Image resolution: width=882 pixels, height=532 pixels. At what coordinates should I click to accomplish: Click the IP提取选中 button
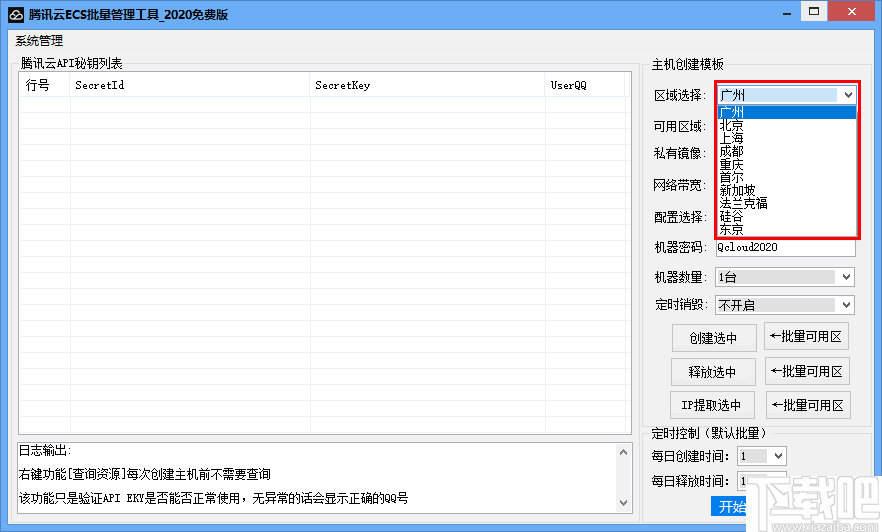pos(712,405)
